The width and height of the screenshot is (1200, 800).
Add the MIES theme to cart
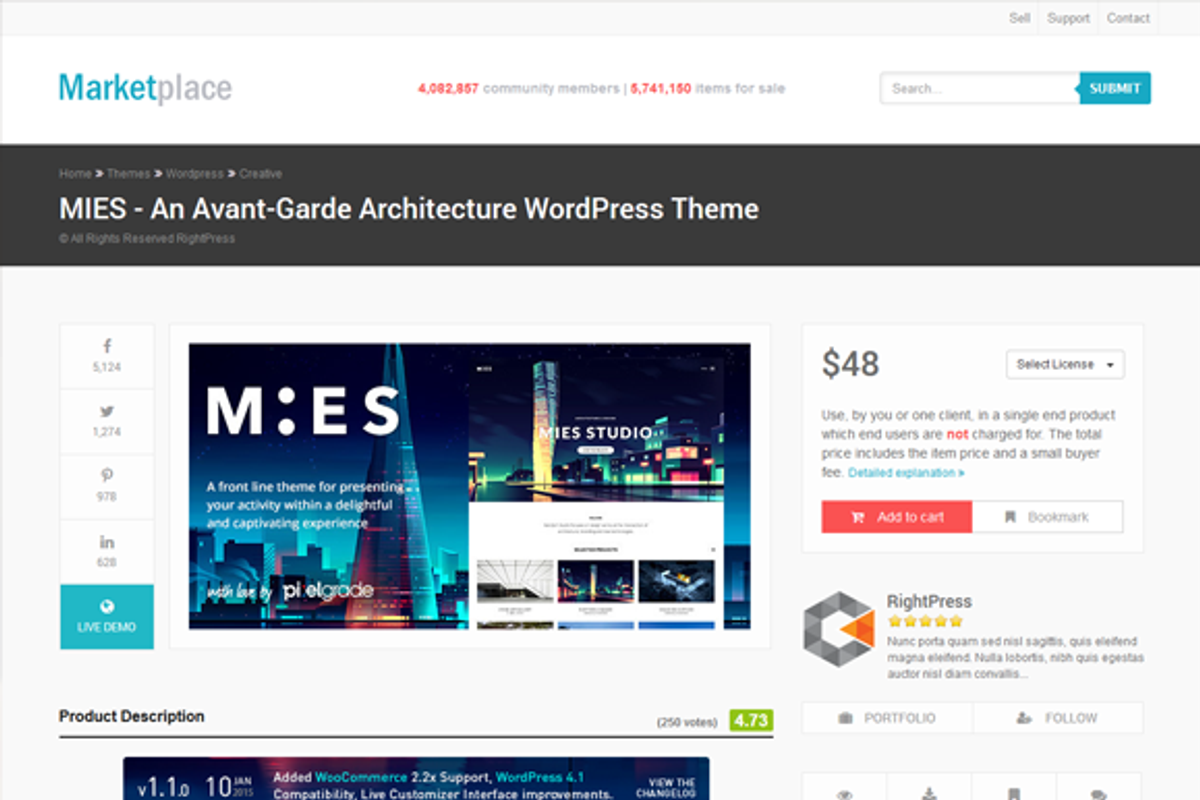[896, 516]
